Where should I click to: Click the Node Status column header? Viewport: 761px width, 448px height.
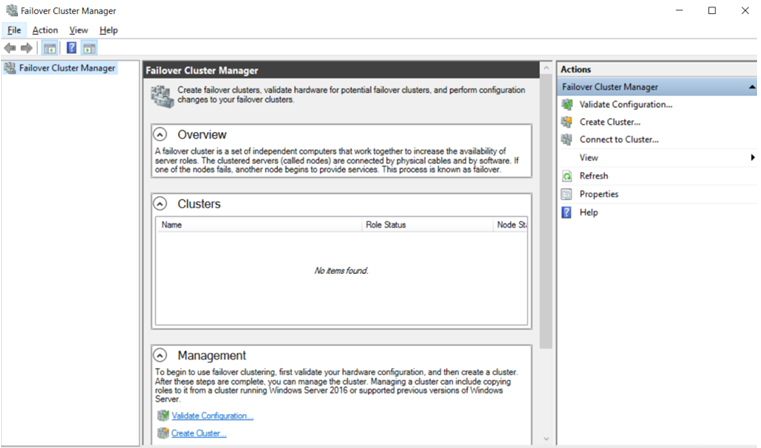(x=511, y=225)
